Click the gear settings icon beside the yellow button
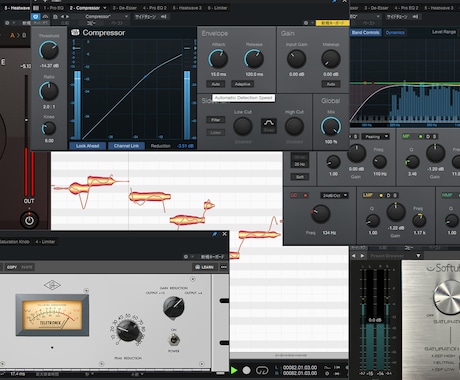The height and width of the screenshot is (380, 460). (306, 23)
